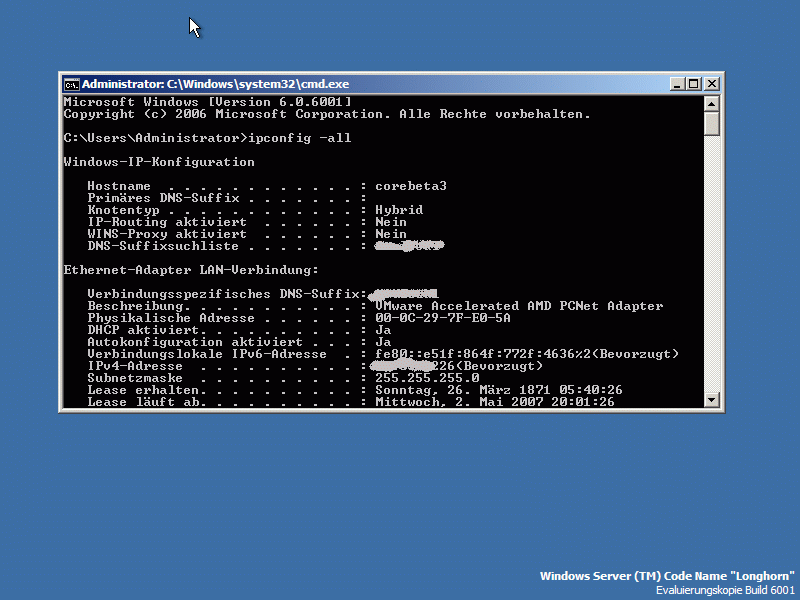
Task: Click the 'Physikalische Adresse' label
Action: [x=171, y=318]
